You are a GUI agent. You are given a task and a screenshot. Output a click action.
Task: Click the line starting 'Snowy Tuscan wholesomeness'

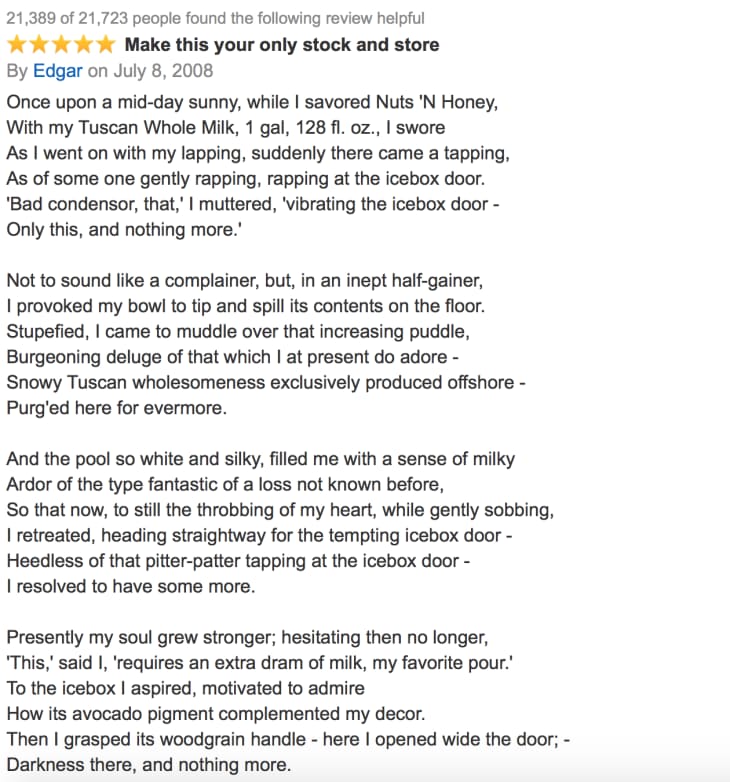click(x=265, y=382)
